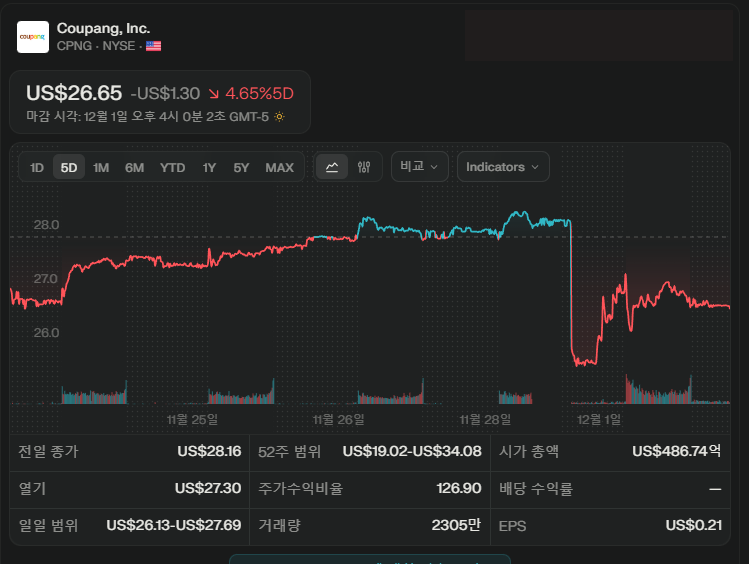Image resolution: width=749 pixels, height=564 pixels.
Task: Click the 11월 25일 date axis label
Action: (x=193, y=420)
